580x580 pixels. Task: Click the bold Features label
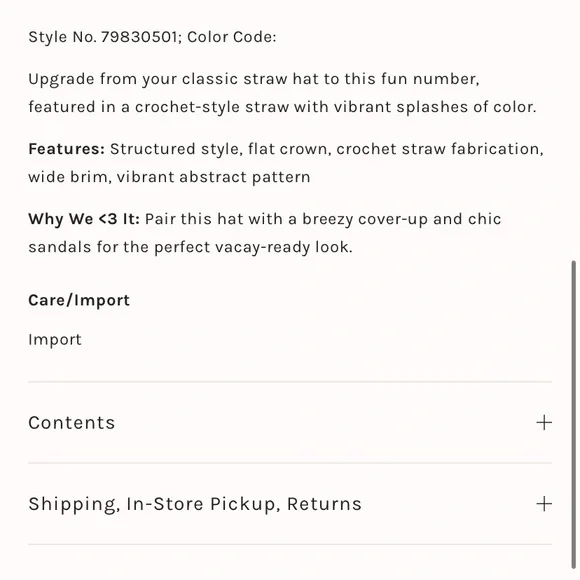[x=67, y=149]
